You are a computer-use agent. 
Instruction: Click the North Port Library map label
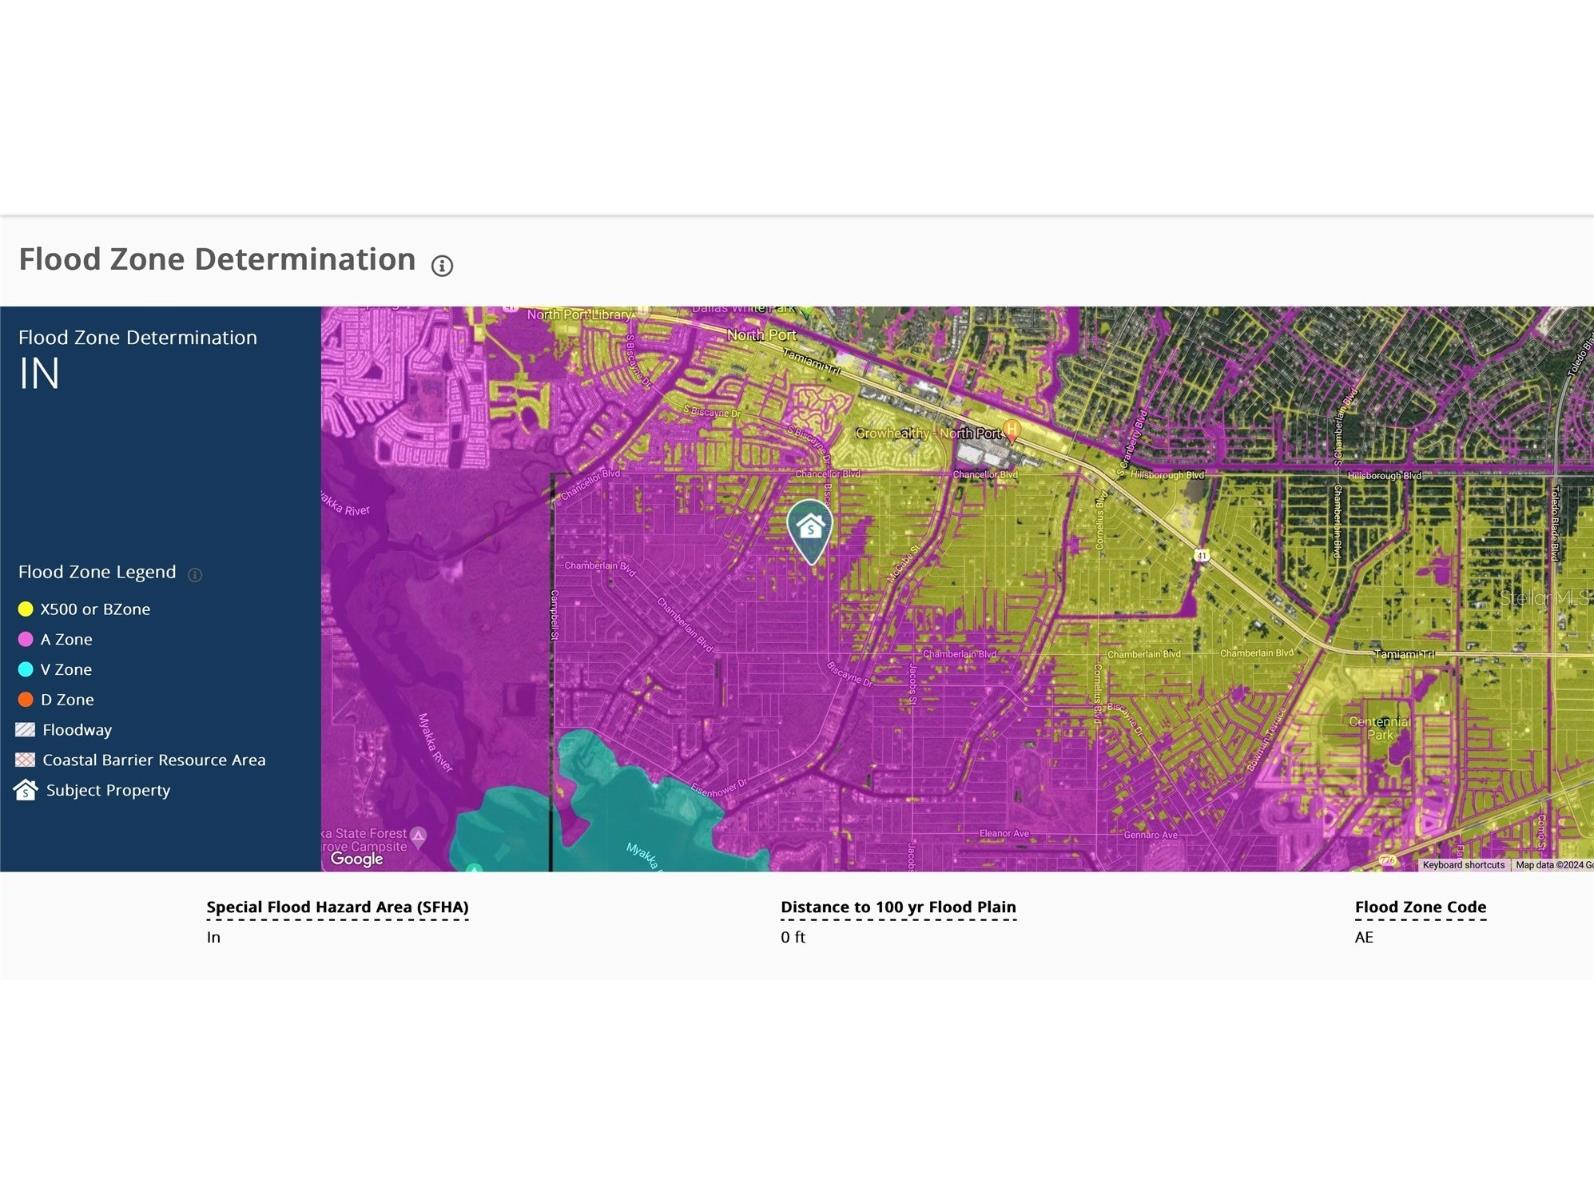click(580, 314)
